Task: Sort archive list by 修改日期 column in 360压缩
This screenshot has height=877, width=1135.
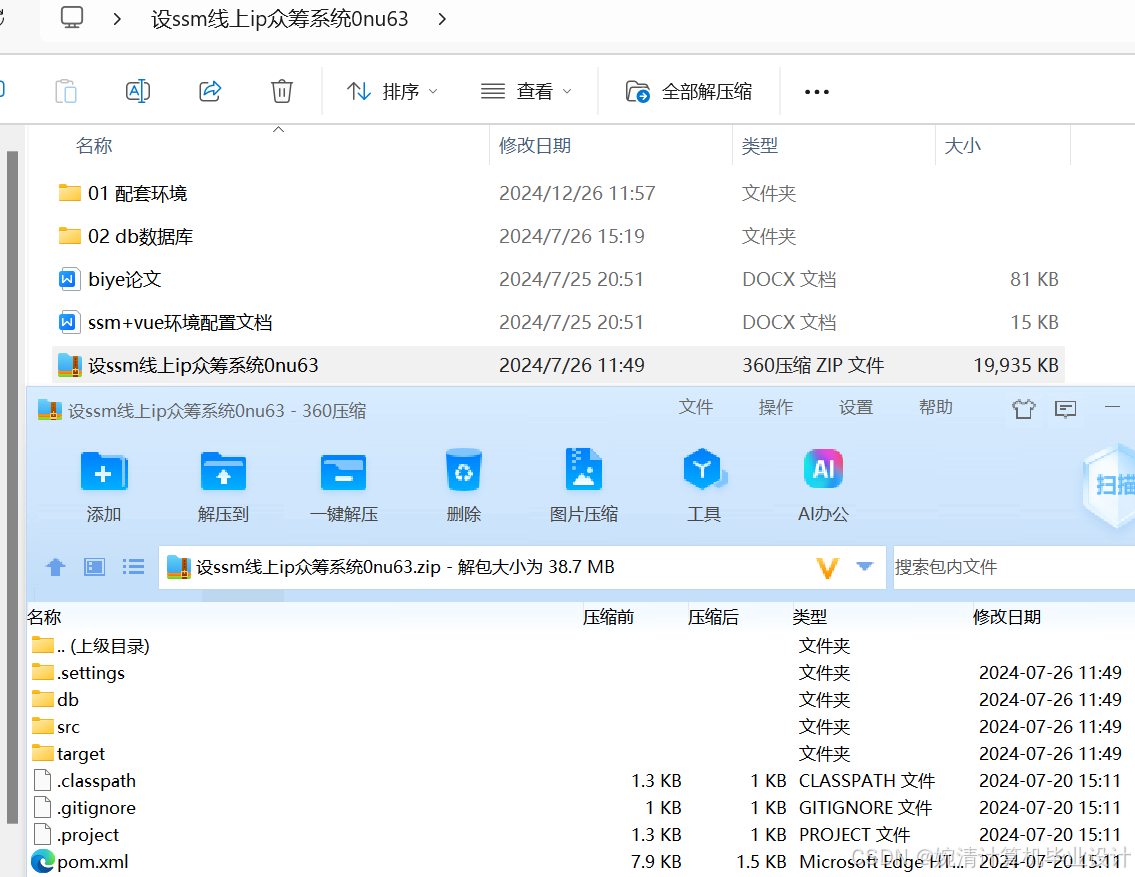Action: [1006, 617]
